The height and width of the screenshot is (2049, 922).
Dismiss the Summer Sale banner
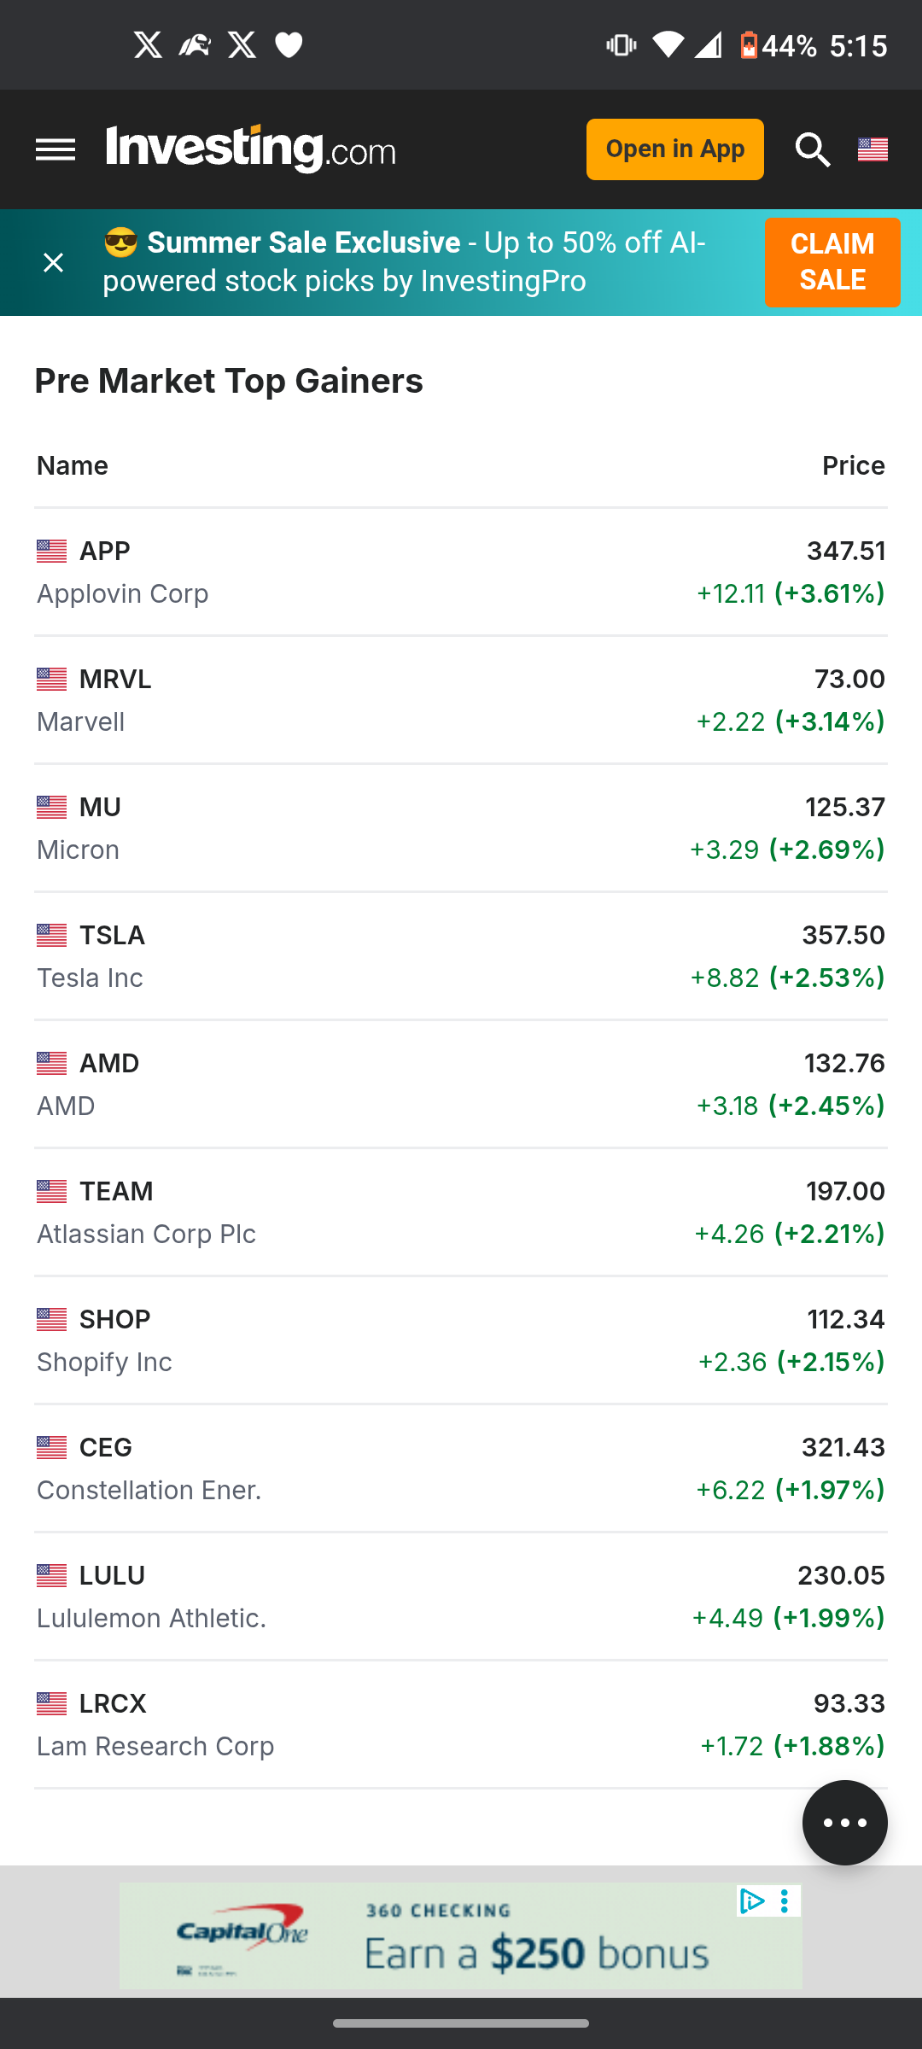pos(54,263)
